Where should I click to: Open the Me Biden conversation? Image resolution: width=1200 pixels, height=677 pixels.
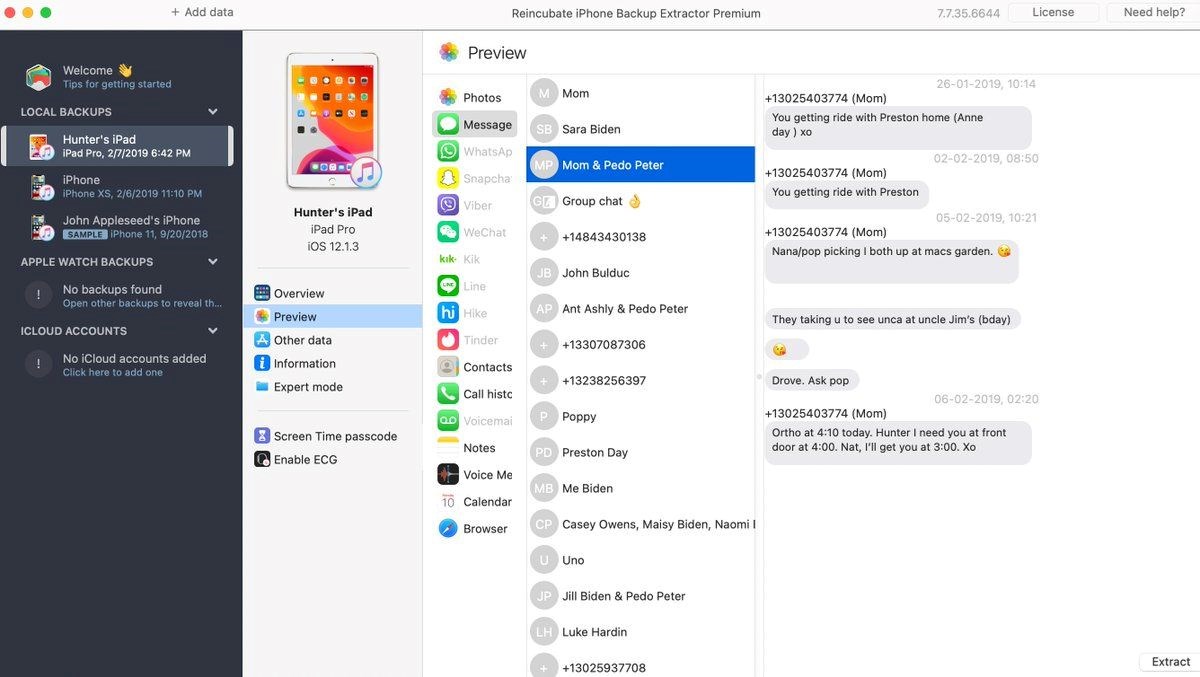click(641, 489)
